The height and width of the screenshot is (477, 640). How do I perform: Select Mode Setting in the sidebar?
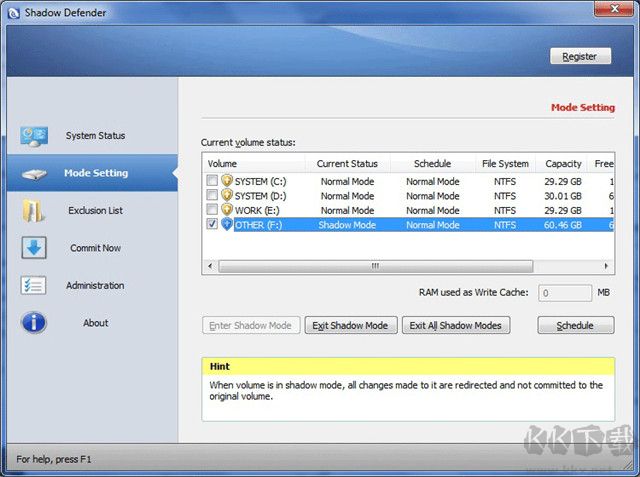pos(92,173)
